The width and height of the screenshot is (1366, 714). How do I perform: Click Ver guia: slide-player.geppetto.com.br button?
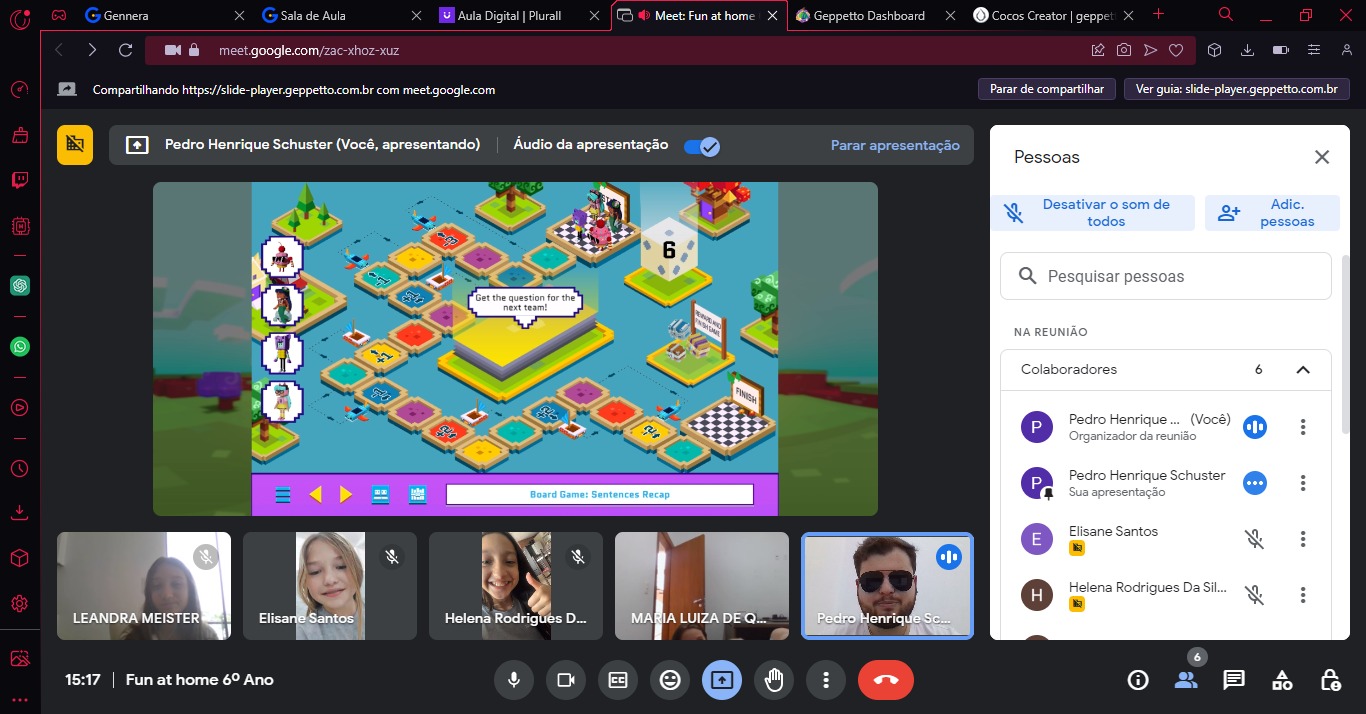click(1237, 89)
